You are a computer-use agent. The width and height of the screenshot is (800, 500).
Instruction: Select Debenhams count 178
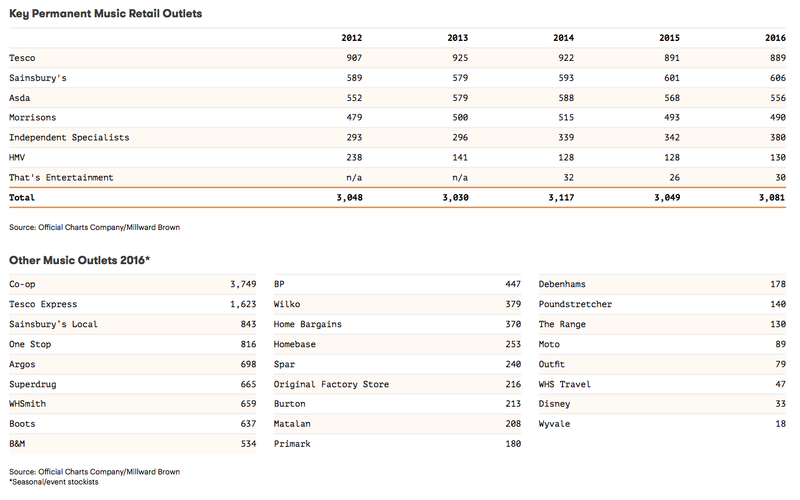click(778, 284)
